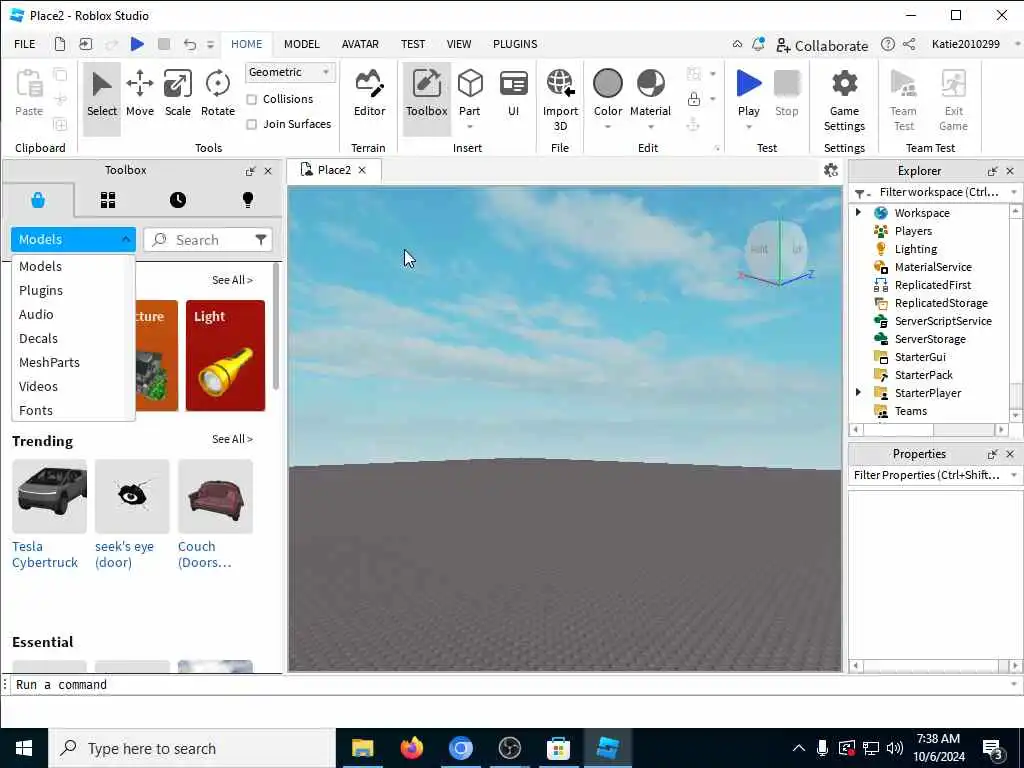The image size is (1024, 768).
Task: Enable the Collisions checkbox
Action: [x=251, y=99]
